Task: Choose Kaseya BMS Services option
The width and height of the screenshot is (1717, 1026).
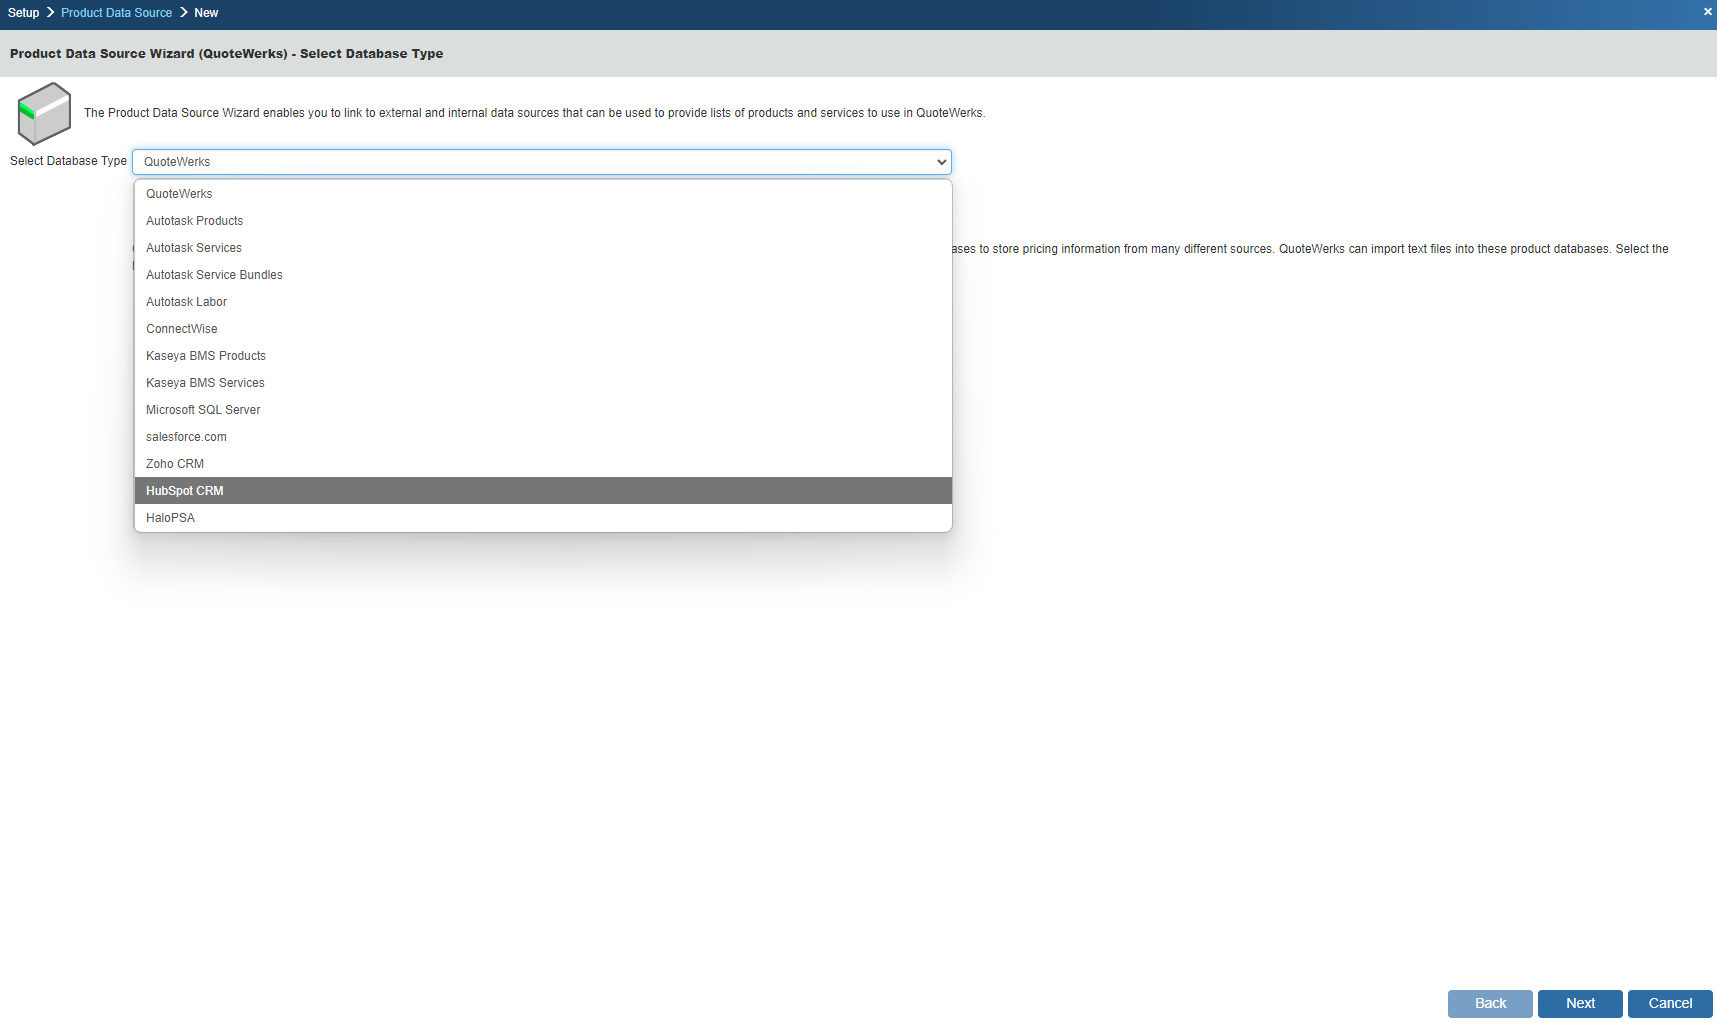Action: coord(205,383)
